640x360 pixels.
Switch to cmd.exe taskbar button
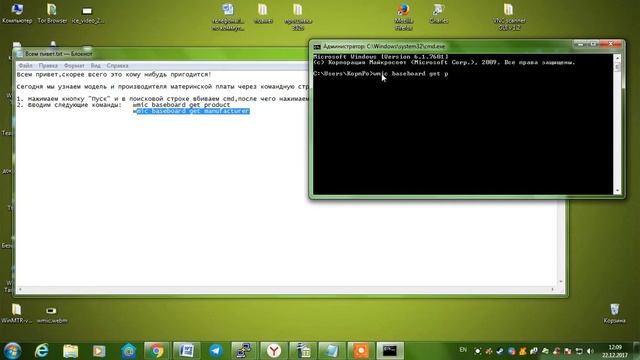coord(390,350)
